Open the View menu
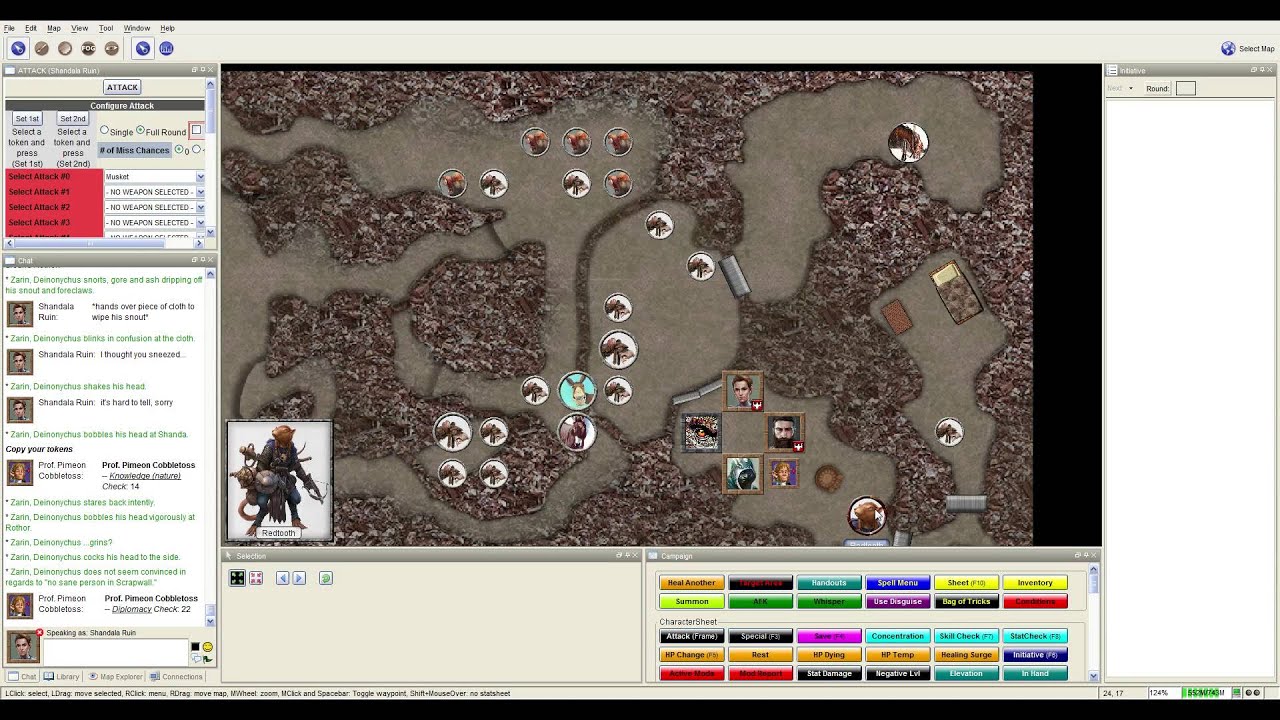The height and width of the screenshot is (720, 1280). click(80, 28)
